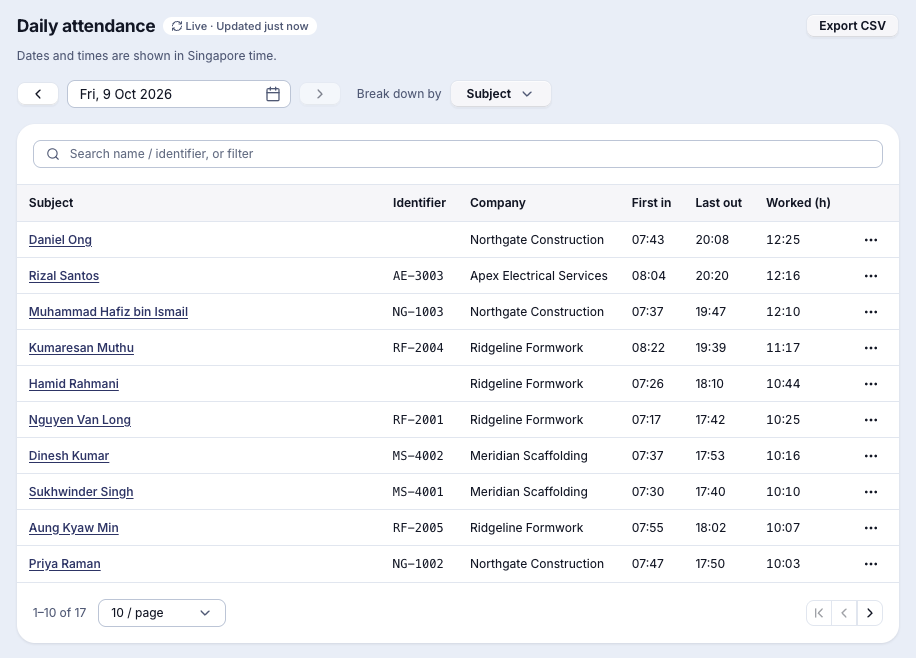
Task: Click worked hours value 10:03
Action: (x=783, y=564)
